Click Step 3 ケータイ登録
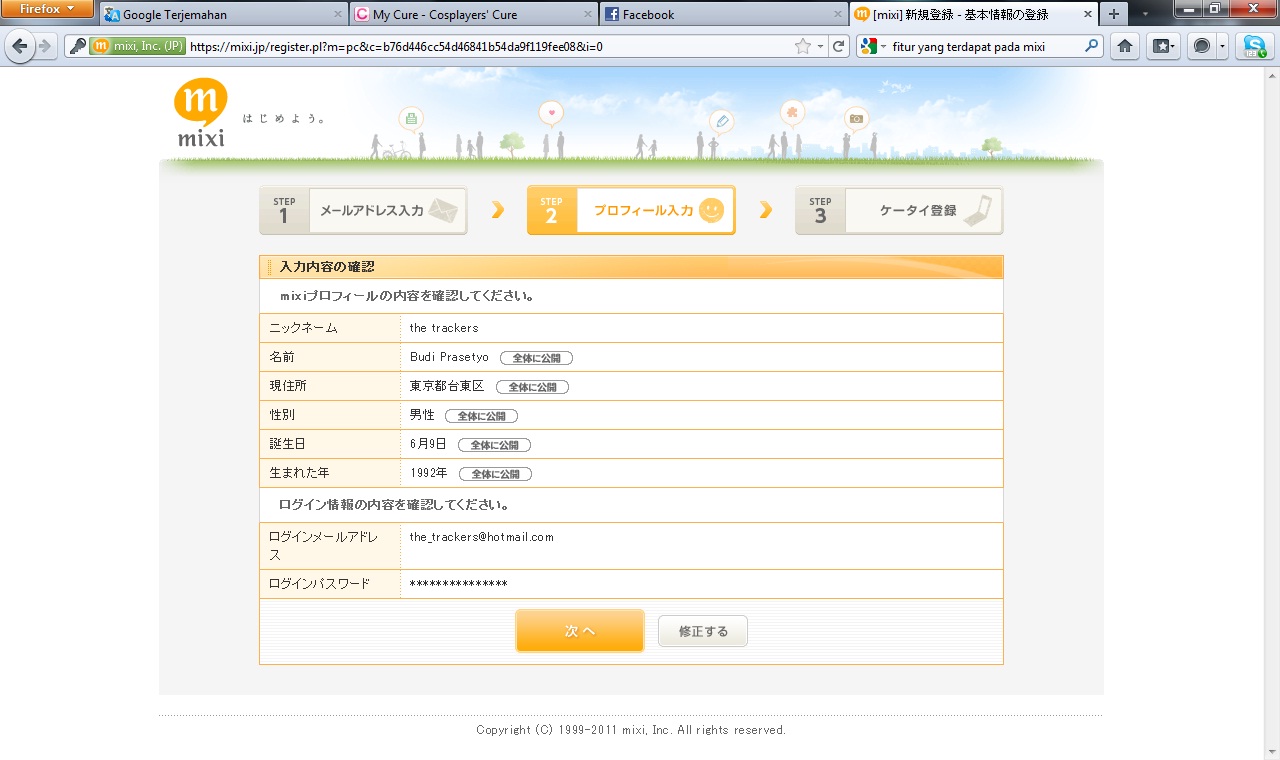Image resolution: width=1280 pixels, height=760 pixels. (899, 211)
